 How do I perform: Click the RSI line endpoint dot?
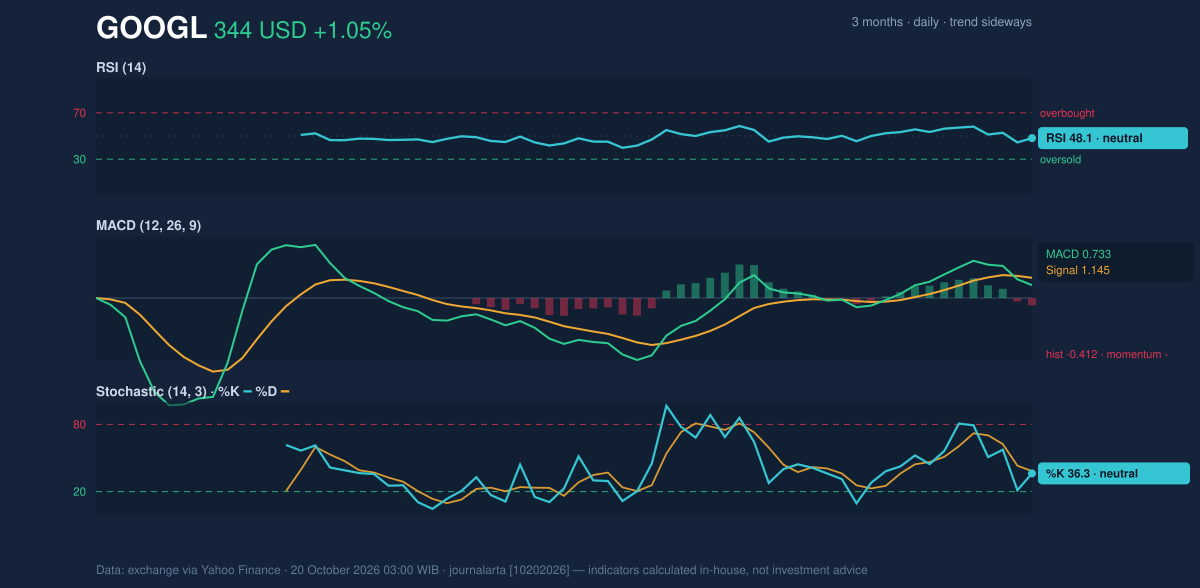click(x=1032, y=138)
